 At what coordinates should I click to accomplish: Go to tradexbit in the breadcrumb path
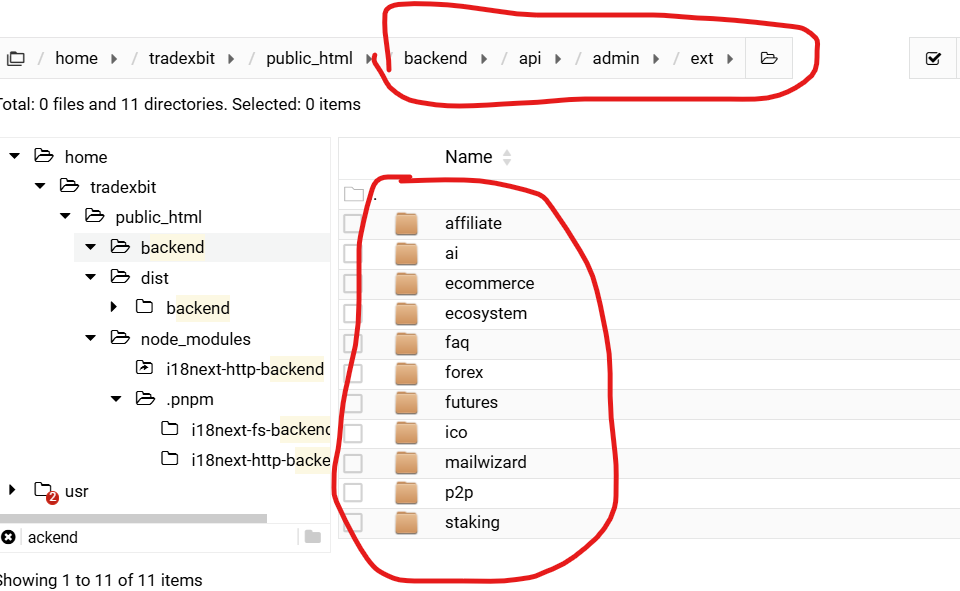pyautogui.click(x=182, y=58)
